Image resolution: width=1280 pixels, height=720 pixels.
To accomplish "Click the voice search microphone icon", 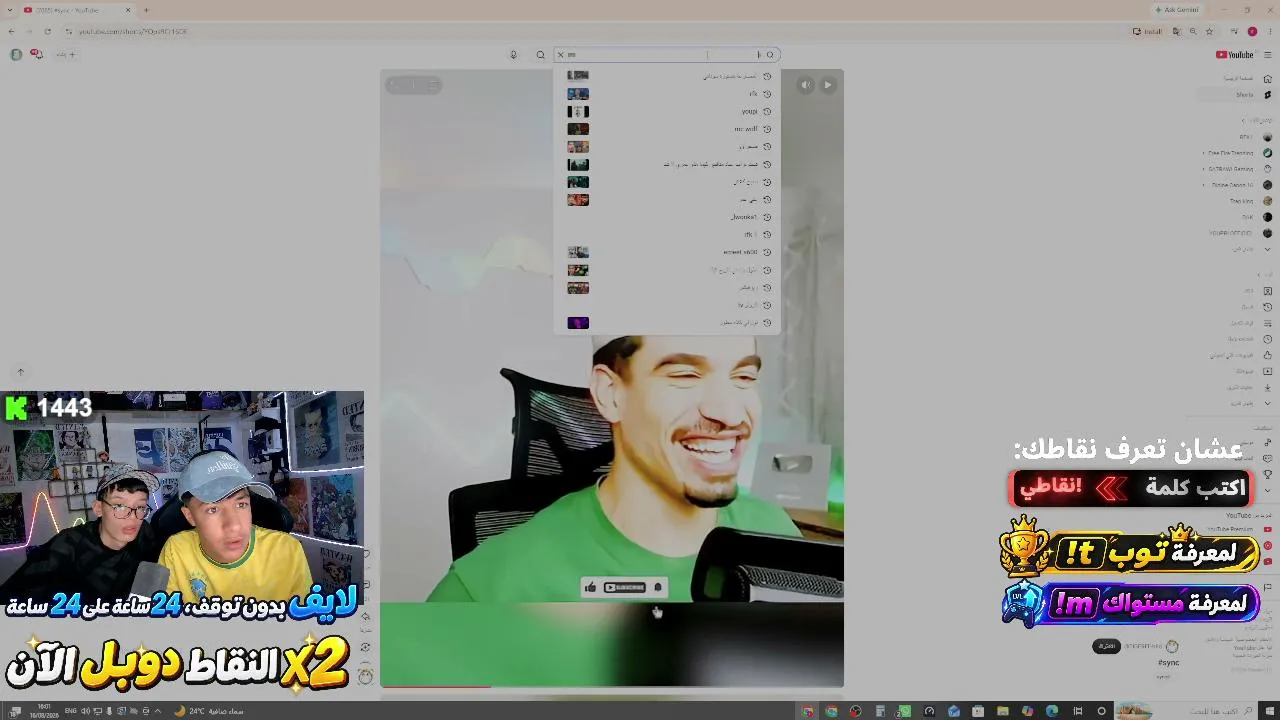I will [514, 55].
